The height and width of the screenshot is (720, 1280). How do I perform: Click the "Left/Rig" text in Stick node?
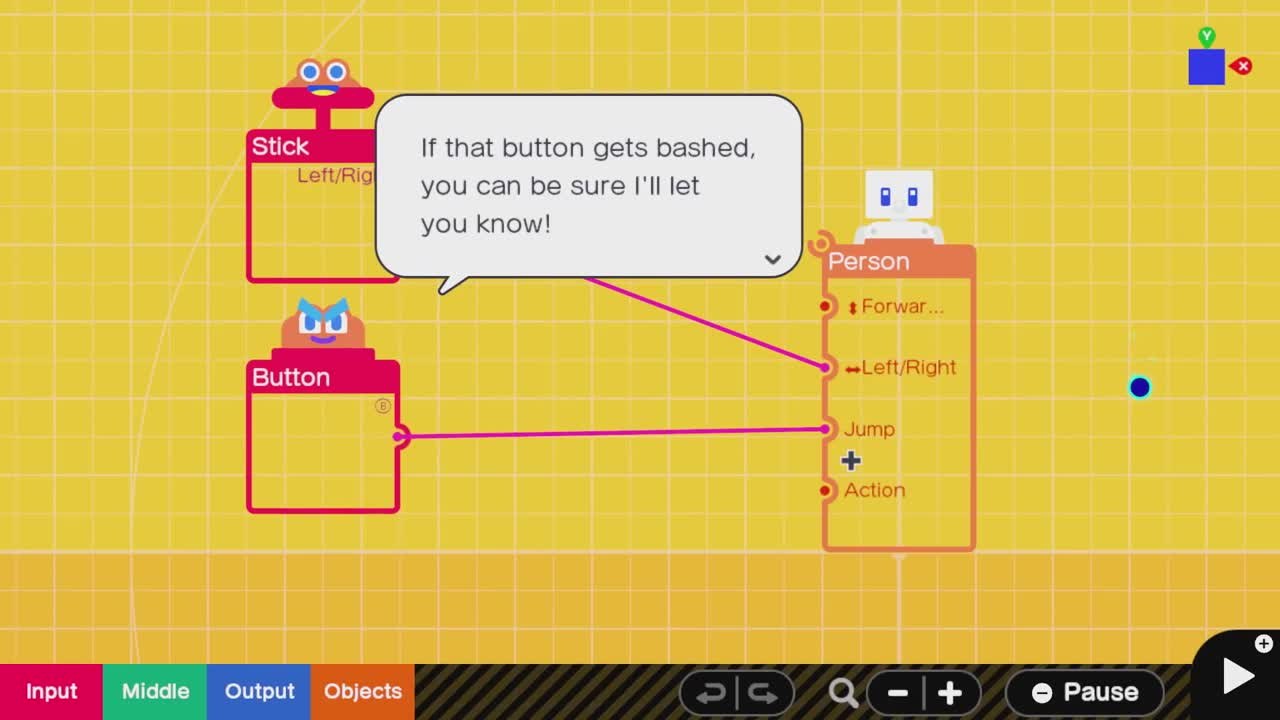(x=335, y=176)
